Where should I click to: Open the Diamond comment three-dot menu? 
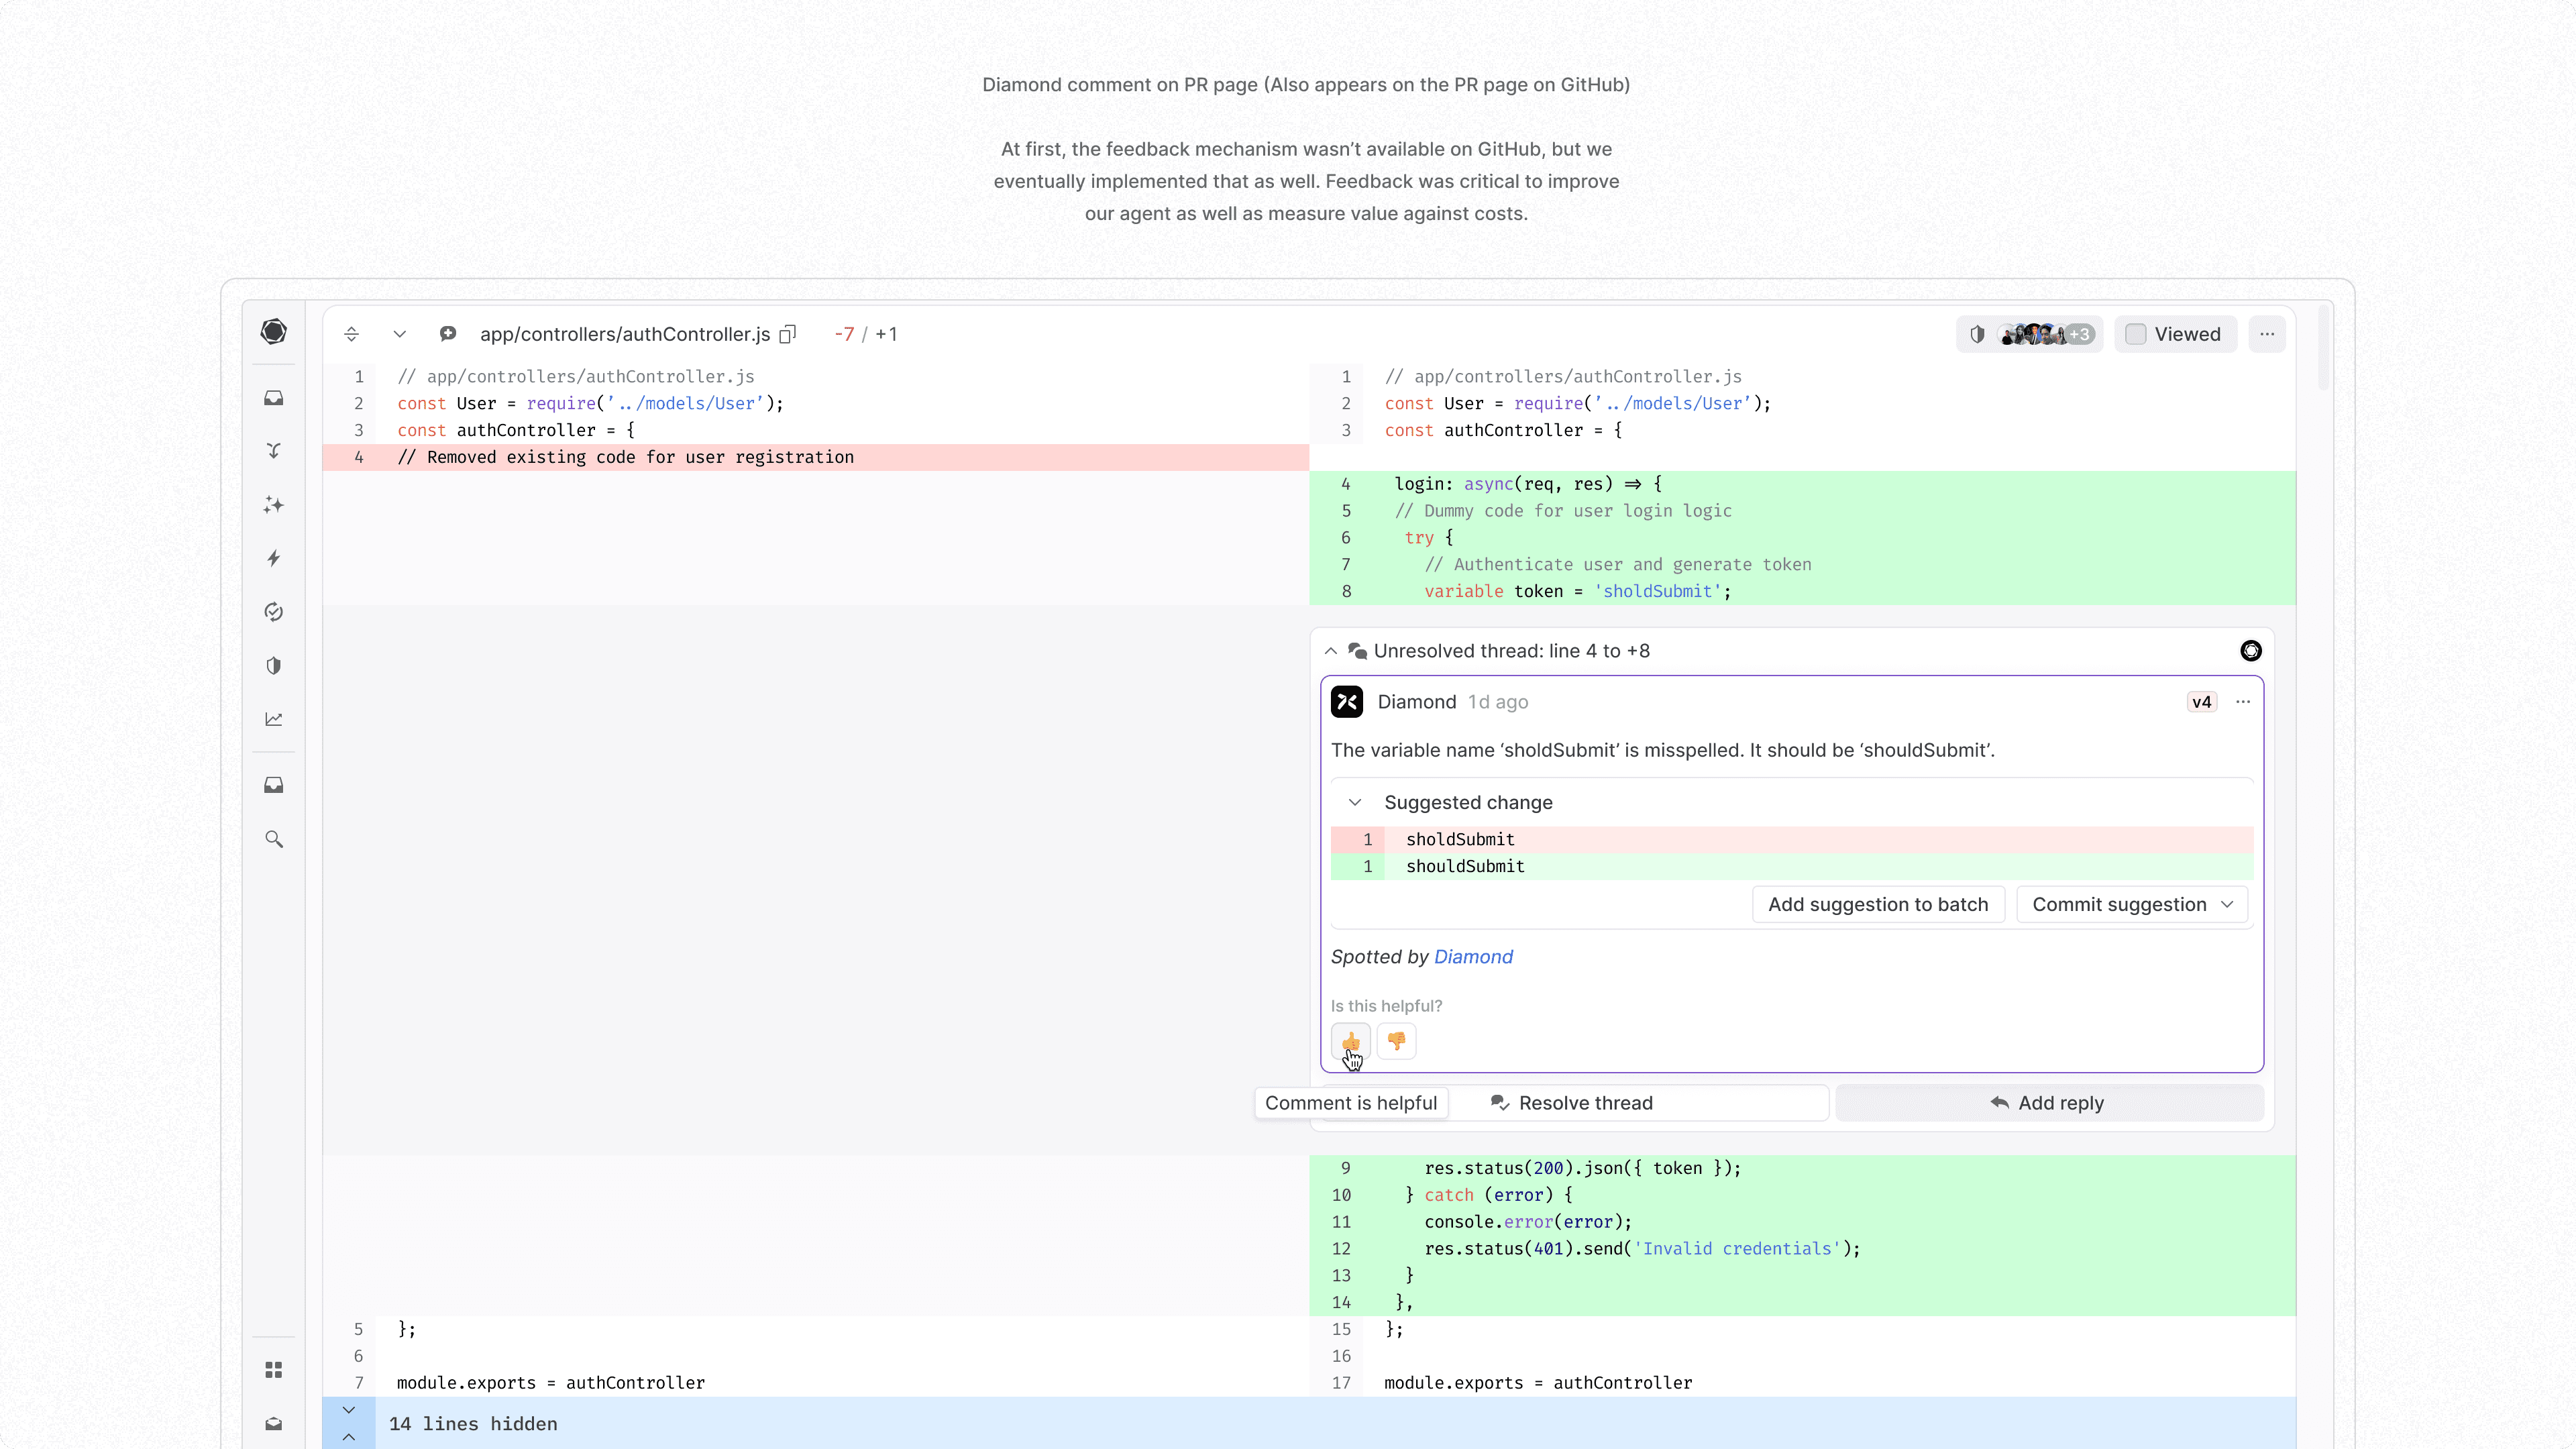pyautogui.click(x=2243, y=702)
